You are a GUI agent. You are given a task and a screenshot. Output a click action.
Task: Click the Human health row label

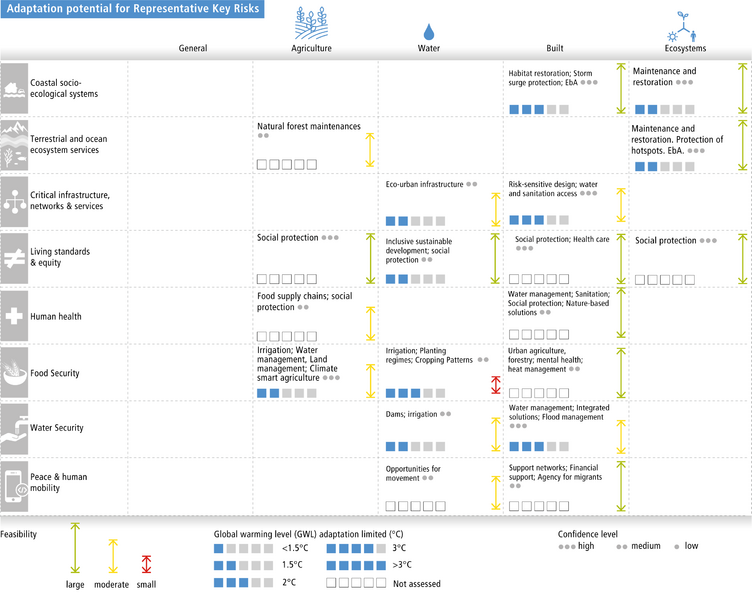click(56, 317)
